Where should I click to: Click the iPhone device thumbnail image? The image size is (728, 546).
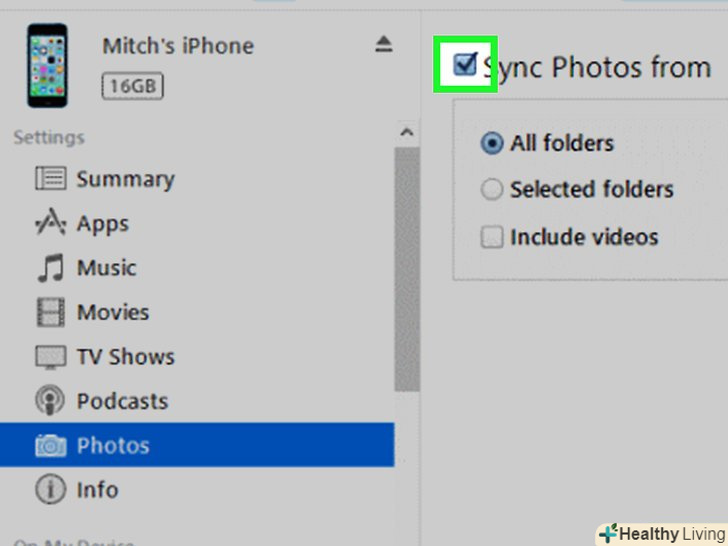pos(47,65)
